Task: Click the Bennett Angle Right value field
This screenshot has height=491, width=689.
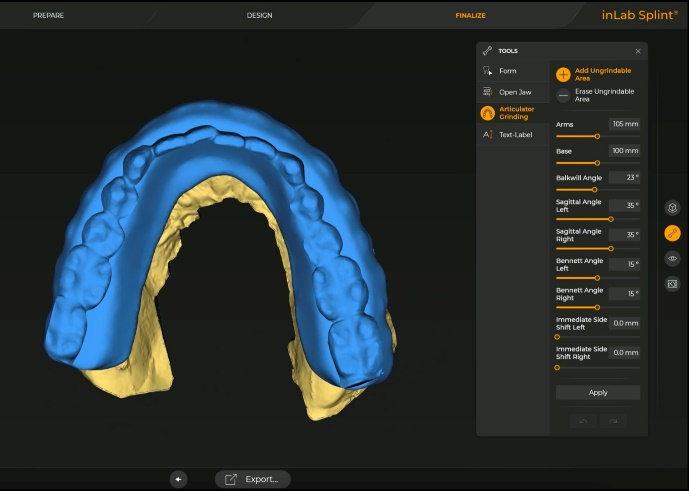Action: click(624, 294)
